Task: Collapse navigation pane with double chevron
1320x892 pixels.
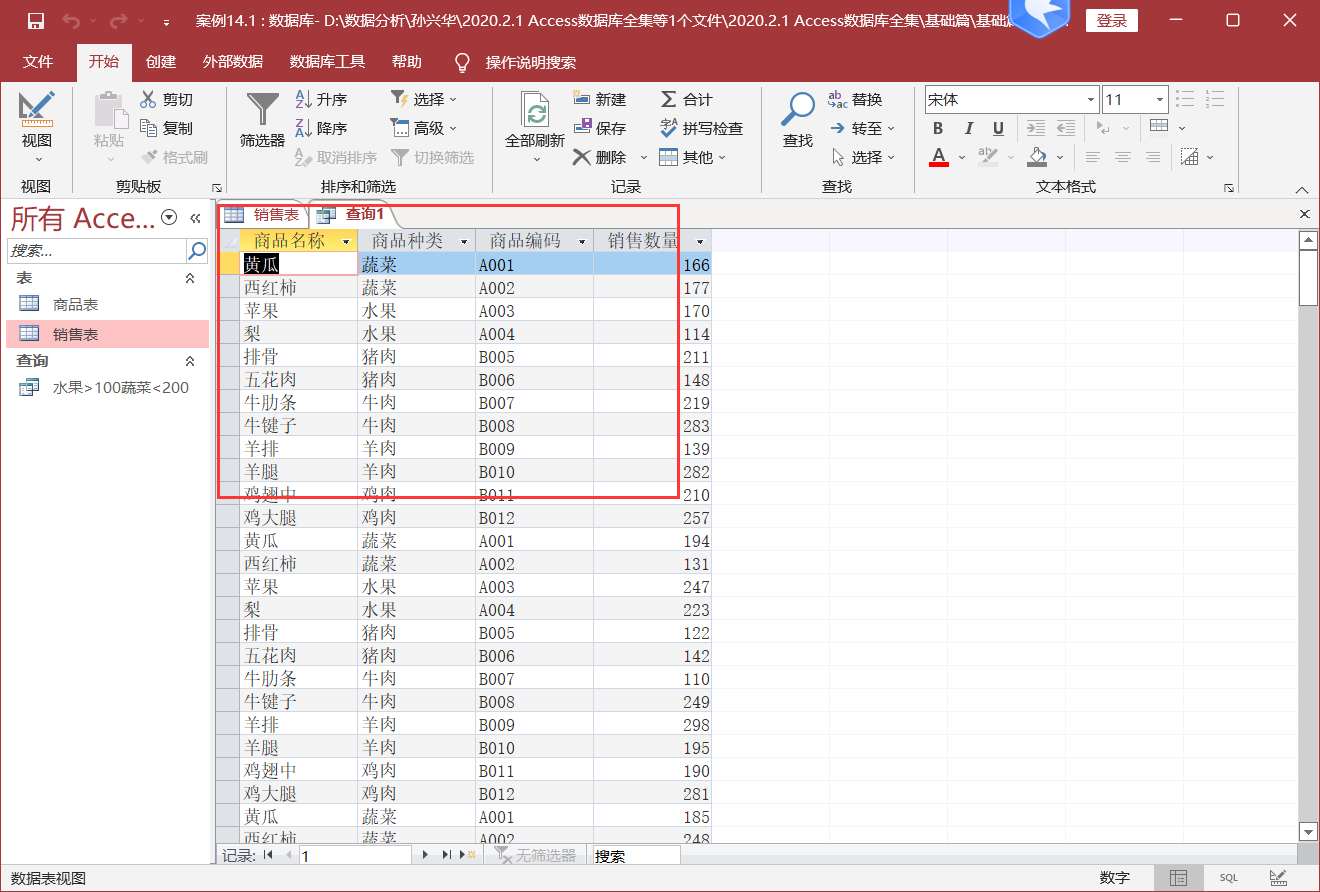Action: coord(196,218)
